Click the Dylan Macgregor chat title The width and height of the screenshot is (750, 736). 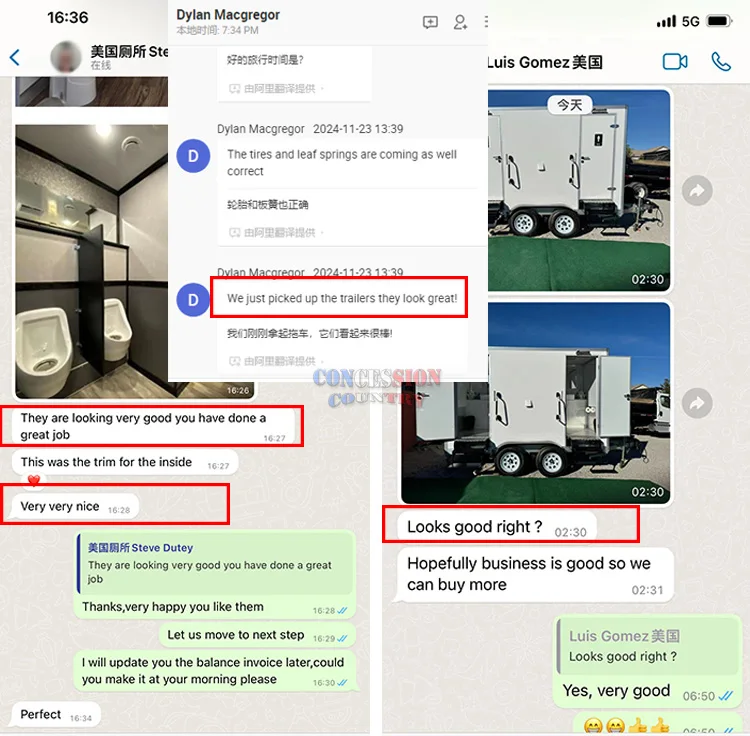pyautogui.click(x=228, y=15)
